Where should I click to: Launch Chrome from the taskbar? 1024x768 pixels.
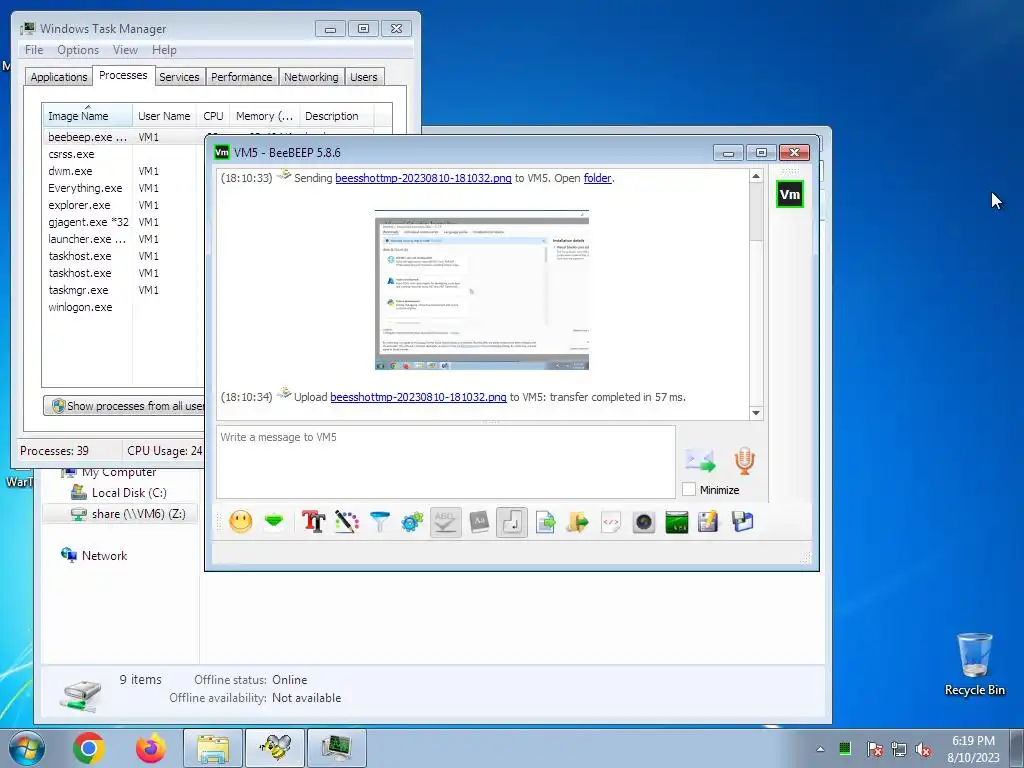click(x=89, y=748)
